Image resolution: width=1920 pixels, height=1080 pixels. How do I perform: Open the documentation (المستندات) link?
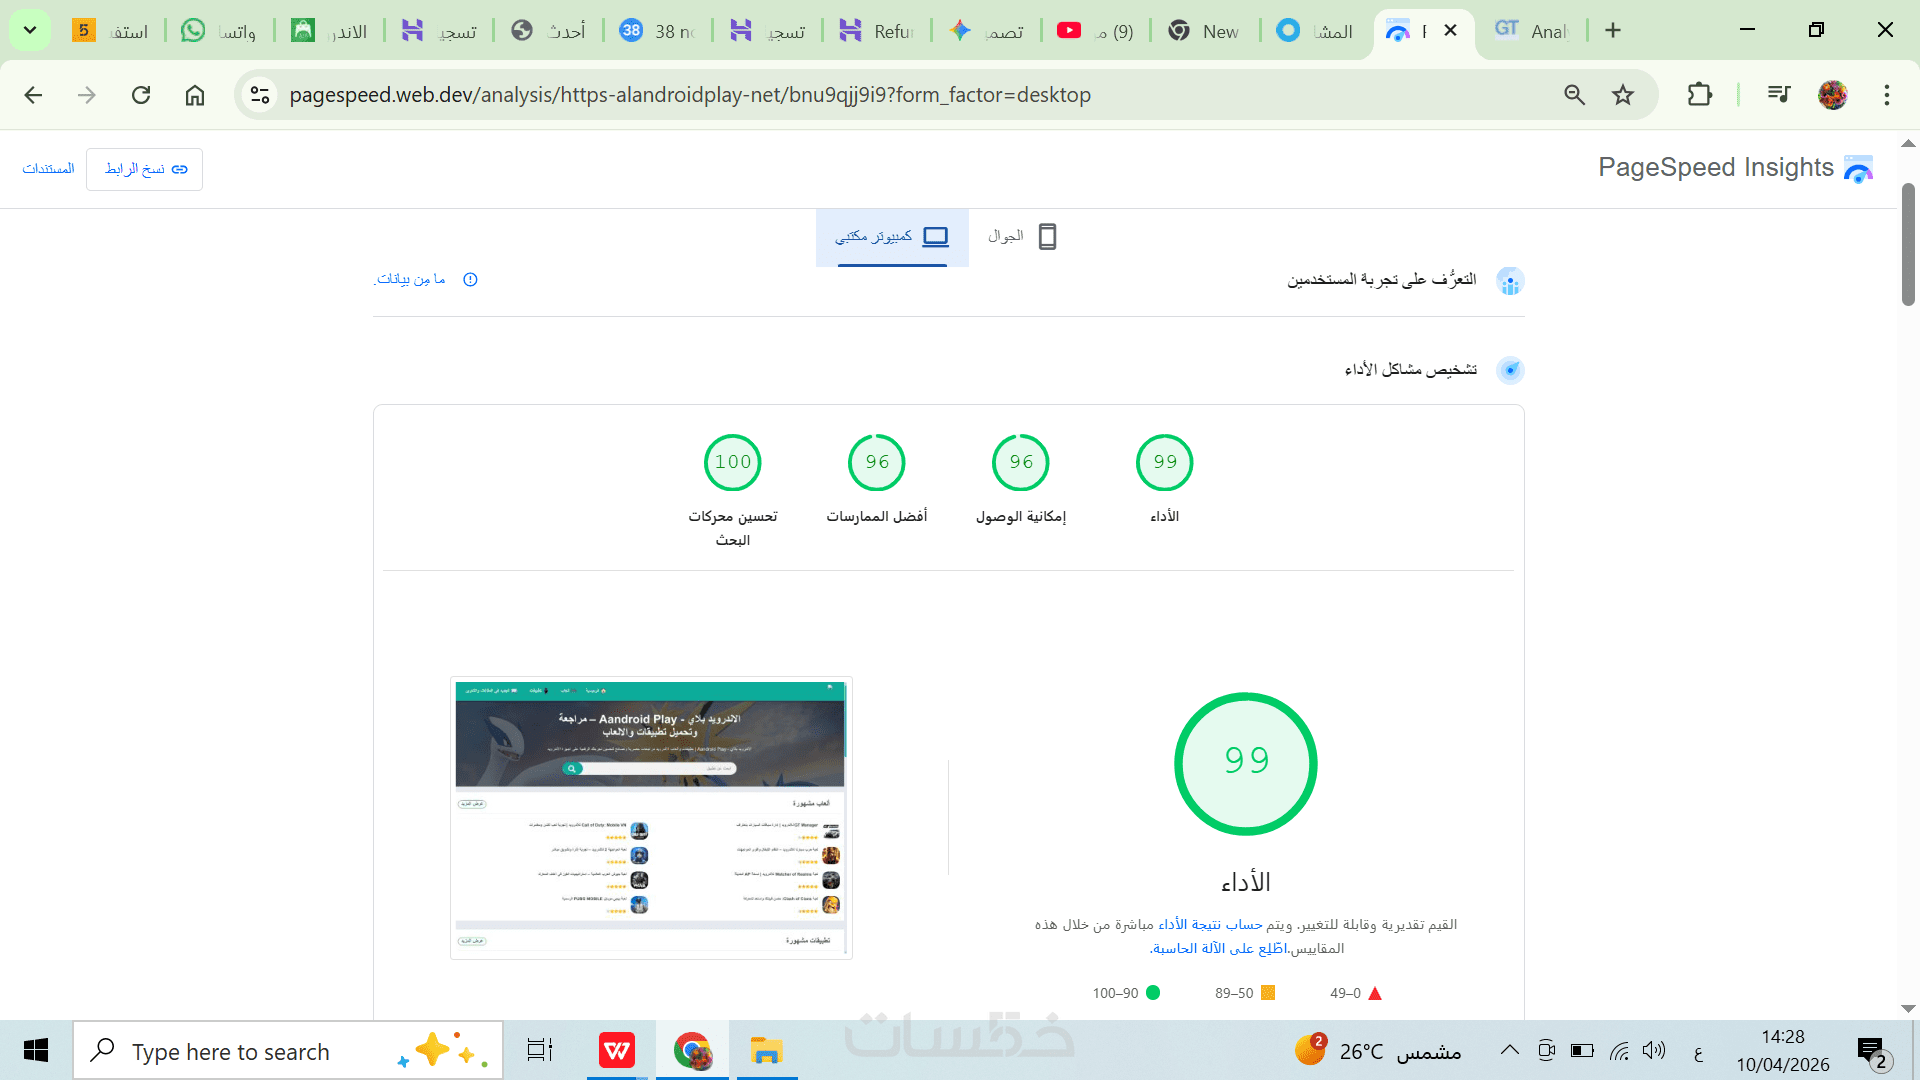click(48, 169)
